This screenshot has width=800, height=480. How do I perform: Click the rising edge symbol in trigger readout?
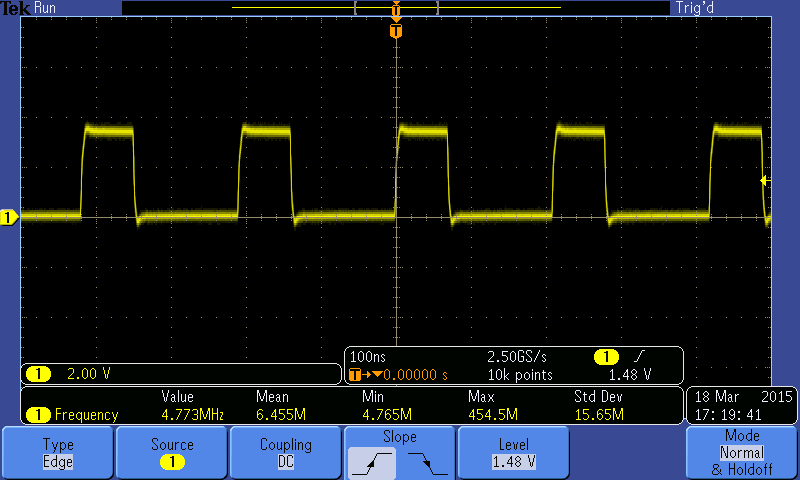click(639, 356)
